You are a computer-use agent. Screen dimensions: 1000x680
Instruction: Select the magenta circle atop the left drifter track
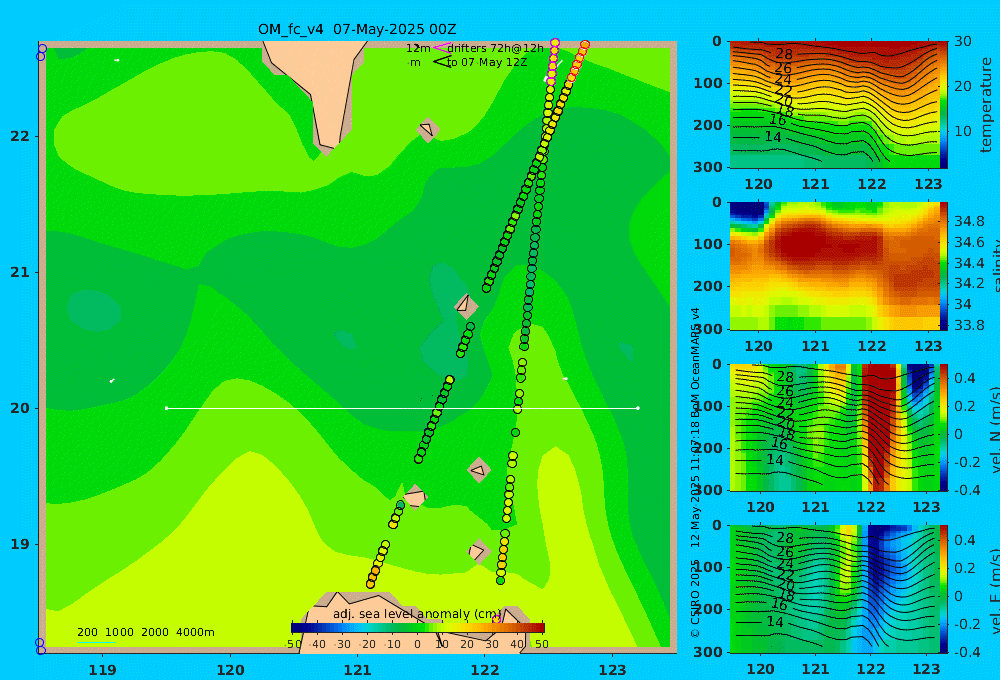[x=555, y=43]
